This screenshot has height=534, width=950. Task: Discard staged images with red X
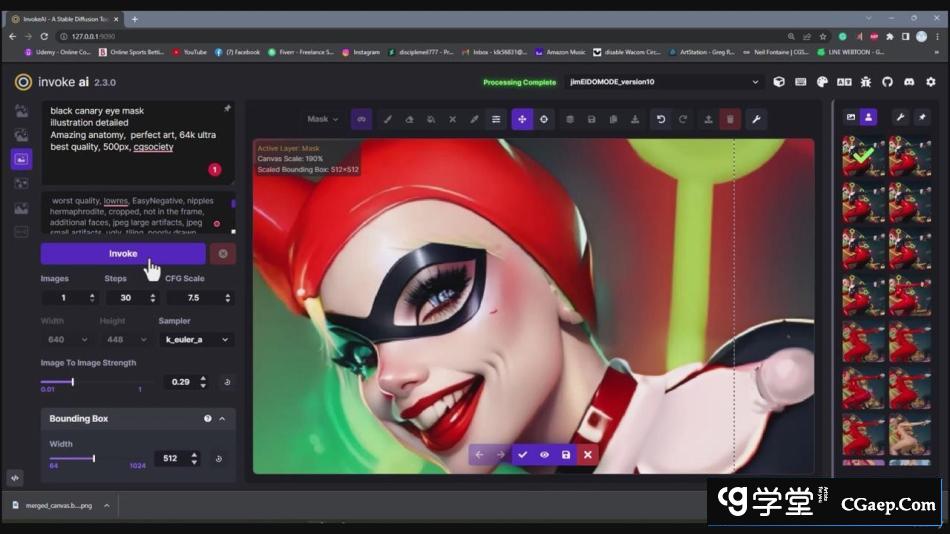click(588, 455)
